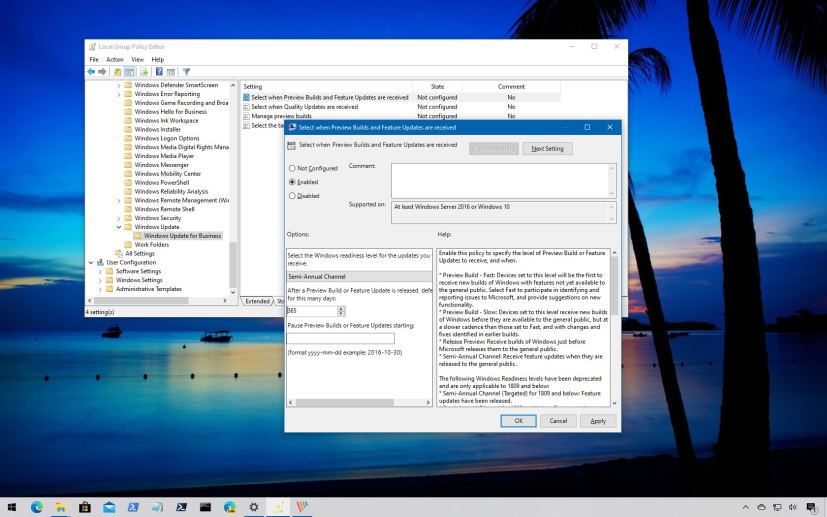Open the Help menu
This screenshot has height=517, width=827.
pyautogui.click(x=157, y=60)
